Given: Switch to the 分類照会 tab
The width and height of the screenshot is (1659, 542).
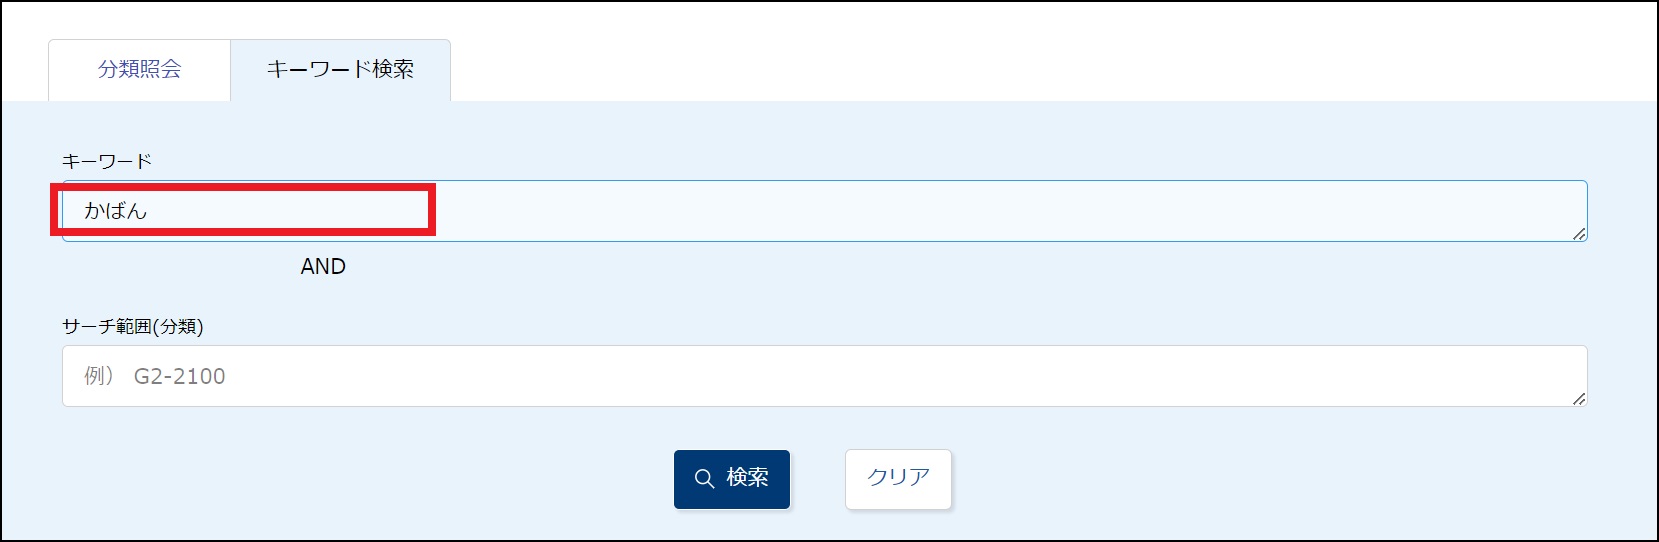Looking at the screenshot, I should point(140,69).
